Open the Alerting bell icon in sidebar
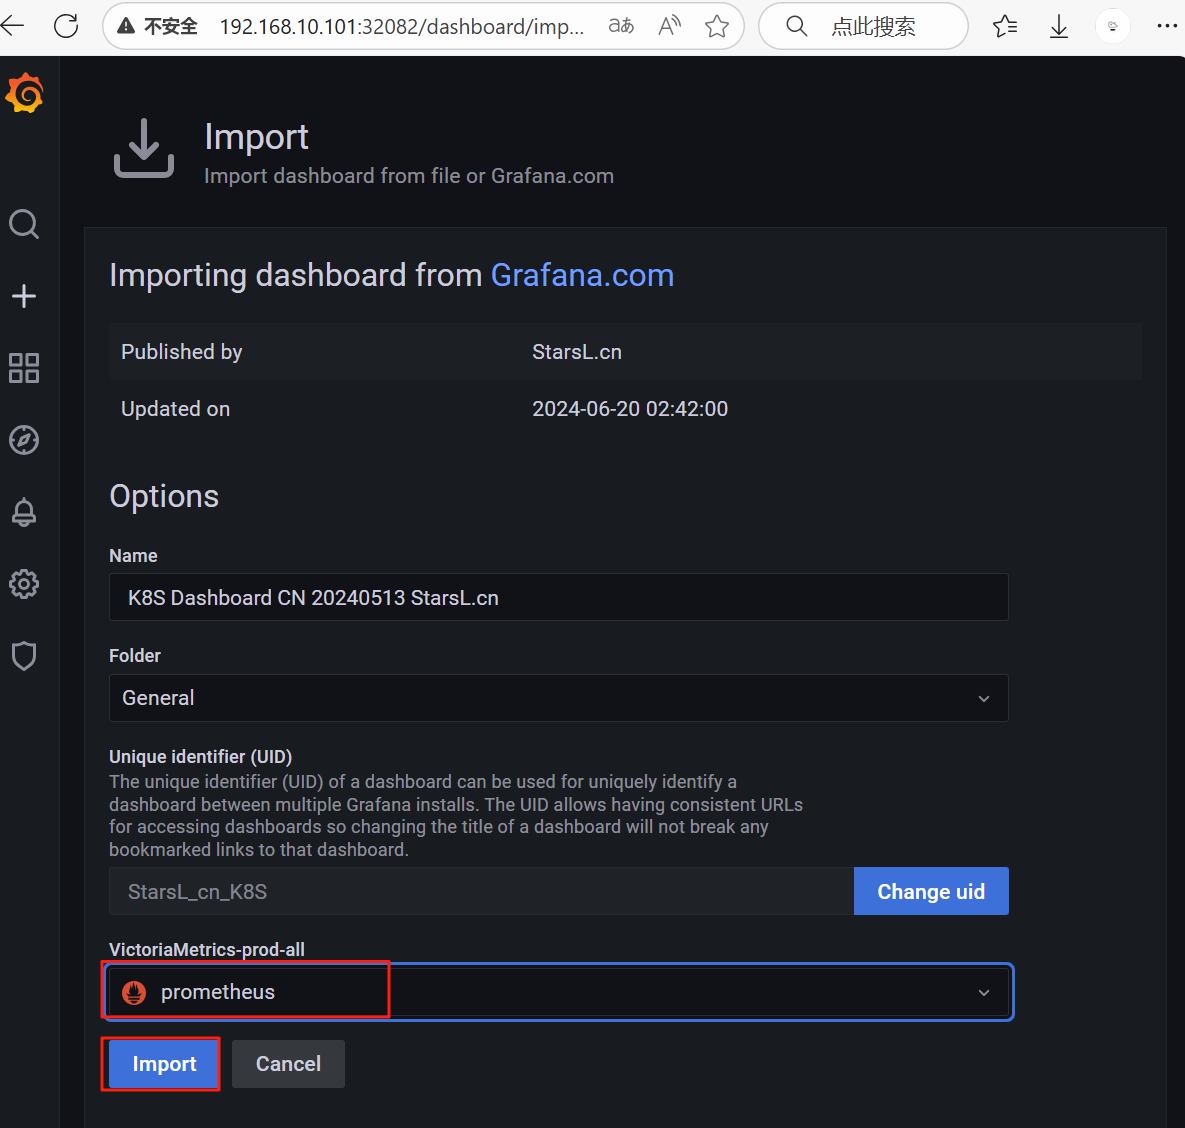 pos(24,512)
